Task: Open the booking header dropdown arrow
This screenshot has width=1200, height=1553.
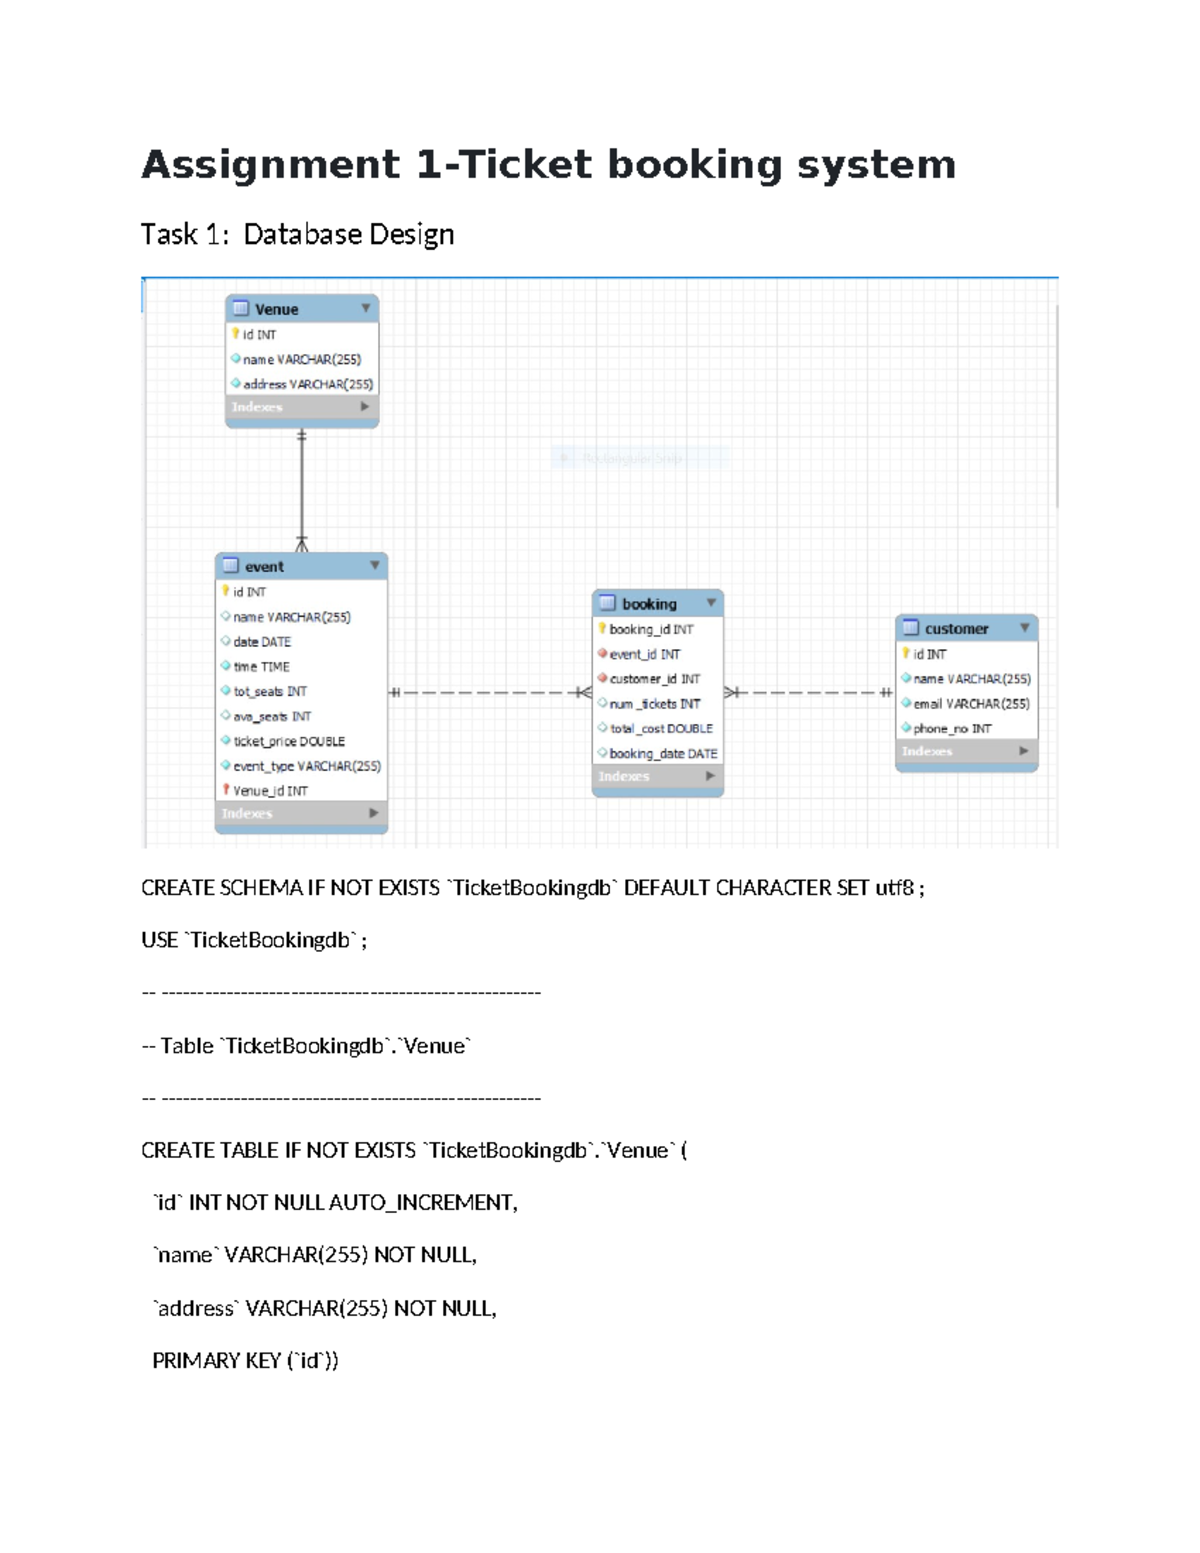Action: coord(710,603)
